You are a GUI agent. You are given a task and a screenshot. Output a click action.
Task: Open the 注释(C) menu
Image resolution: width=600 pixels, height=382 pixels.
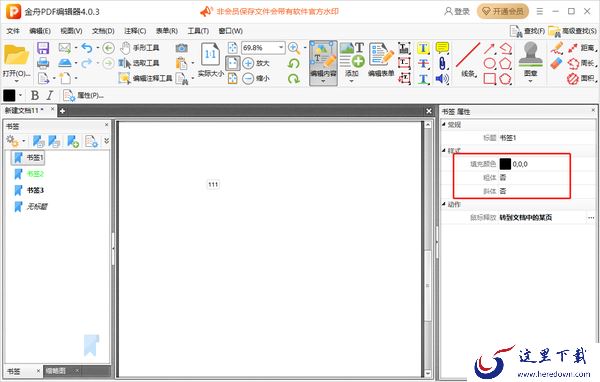click(x=135, y=31)
